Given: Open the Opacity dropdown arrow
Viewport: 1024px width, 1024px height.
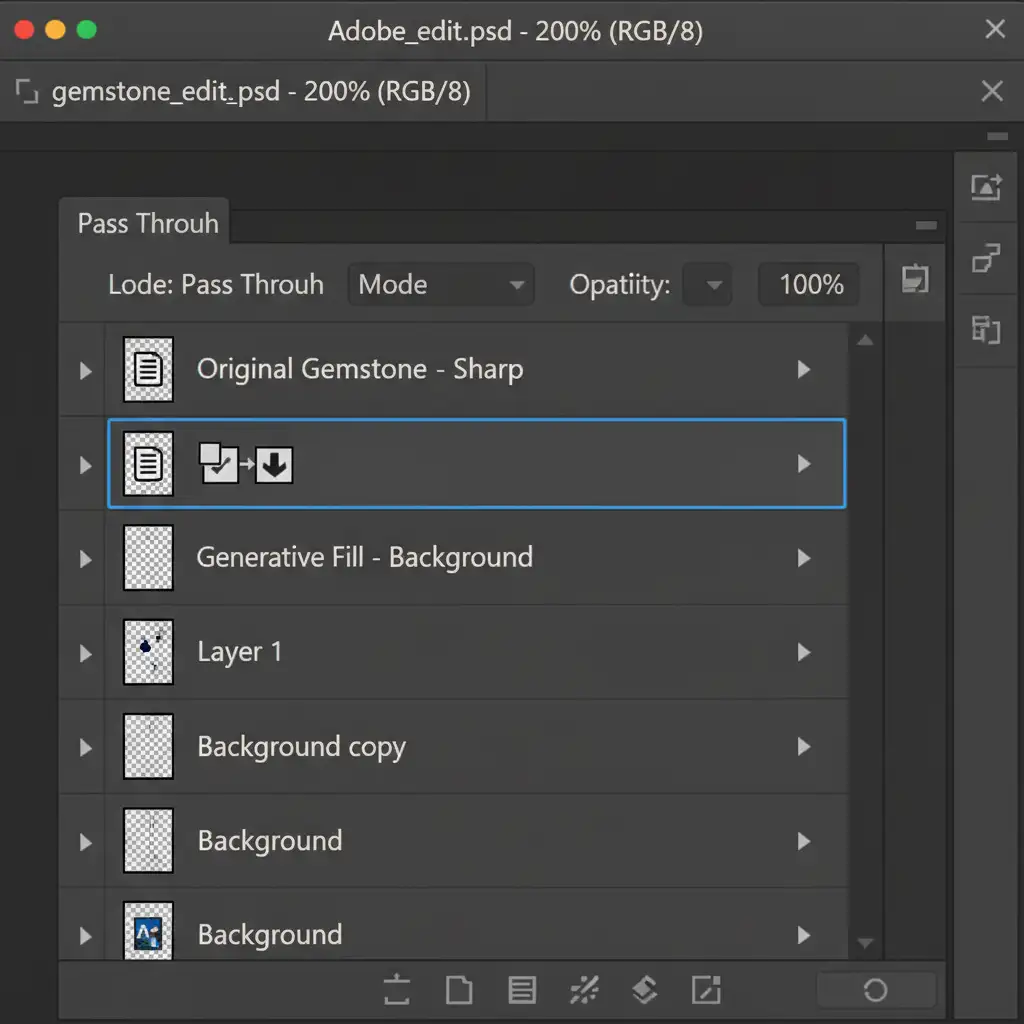Looking at the screenshot, I should pos(713,286).
